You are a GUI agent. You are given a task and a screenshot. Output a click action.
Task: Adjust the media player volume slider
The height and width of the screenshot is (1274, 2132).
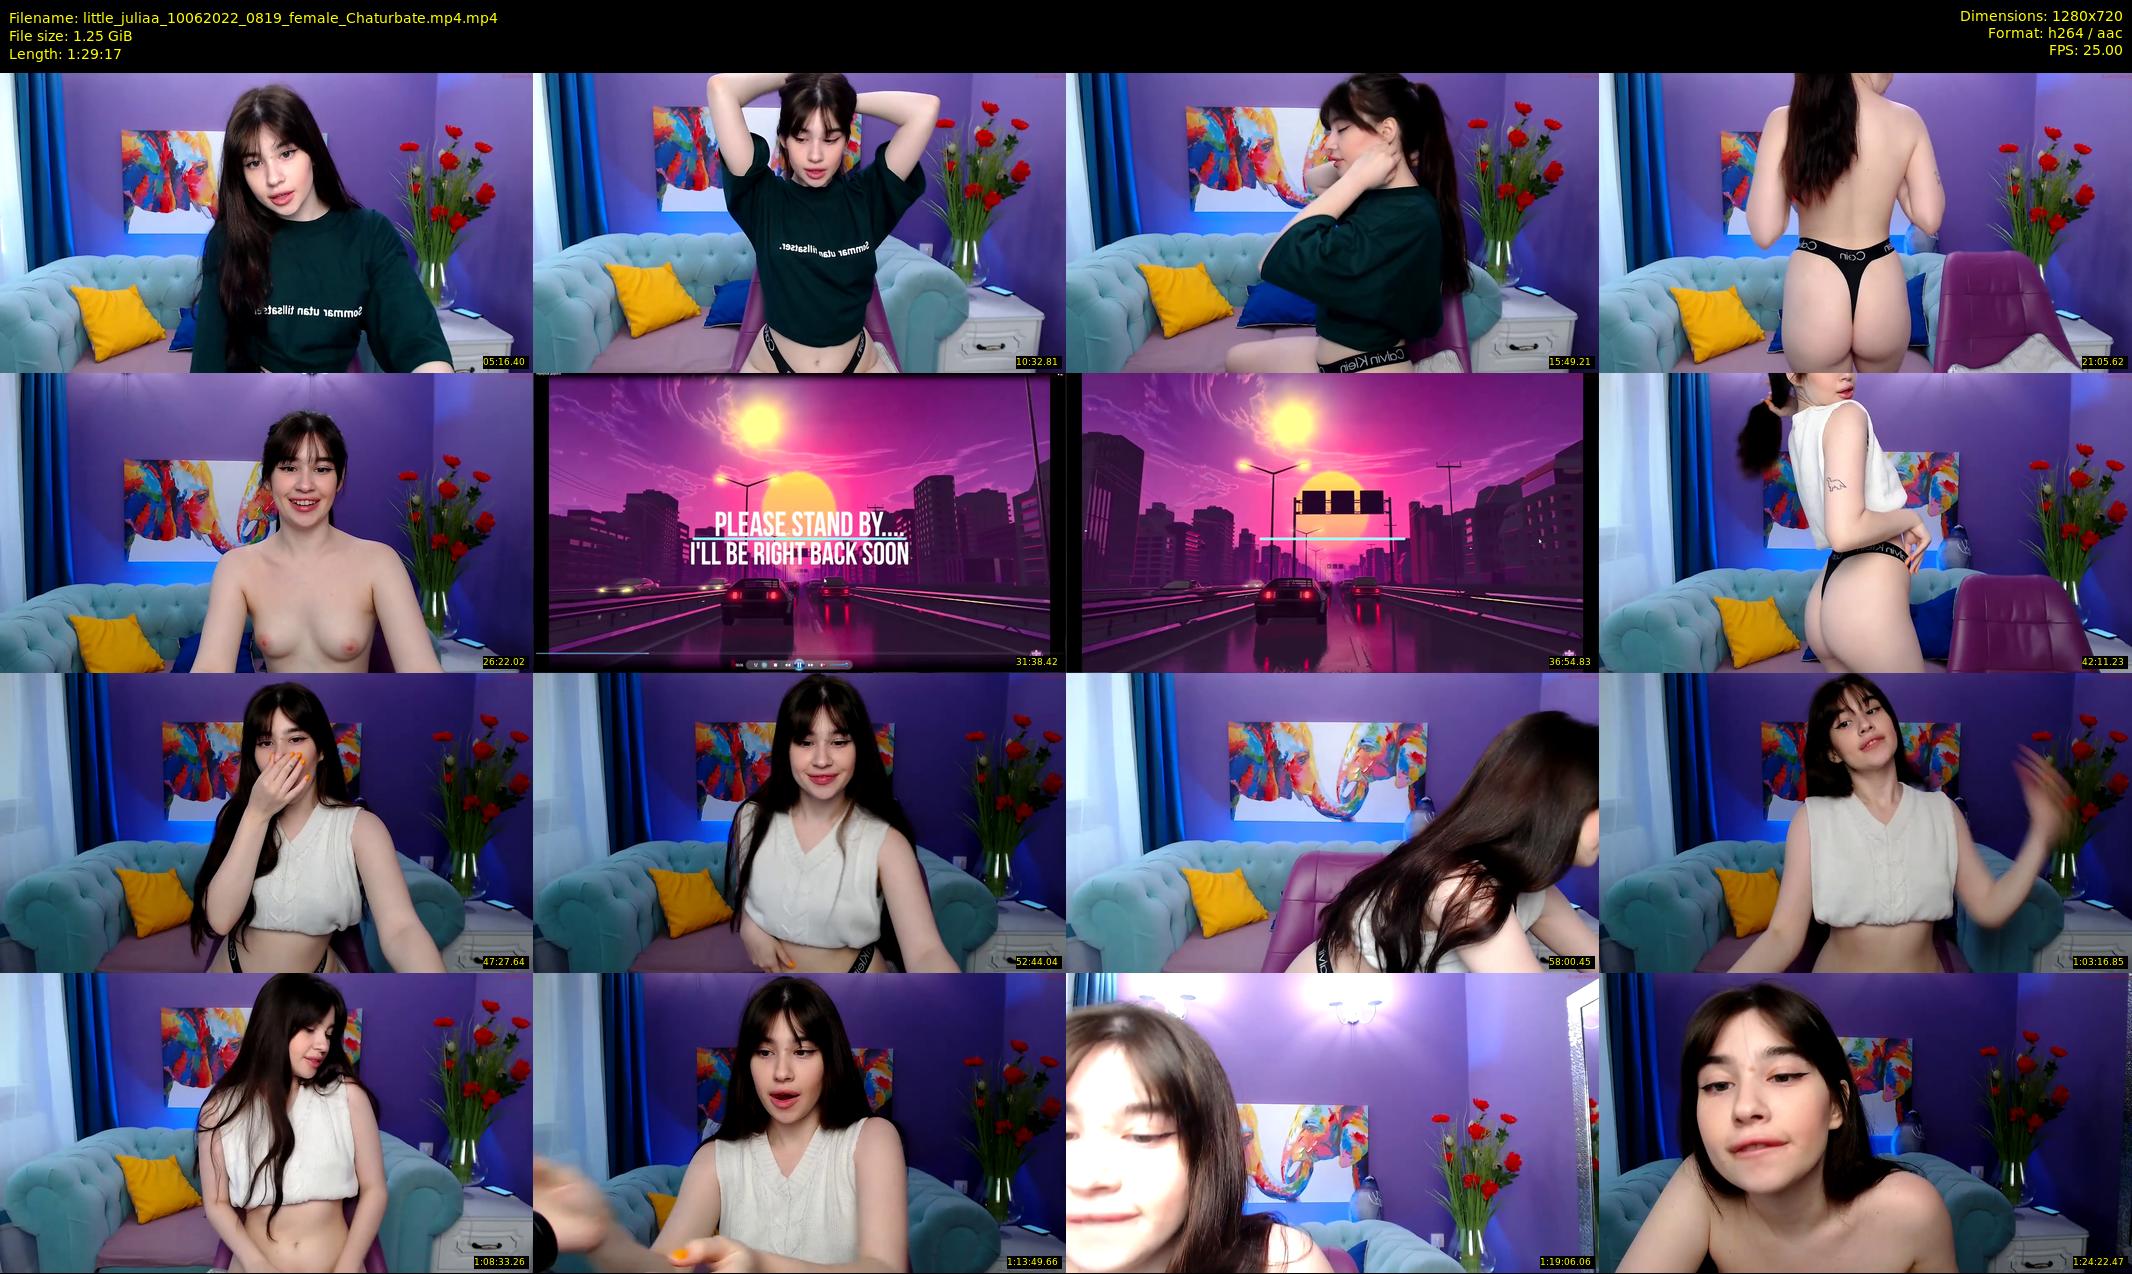click(x=839, y=665)
